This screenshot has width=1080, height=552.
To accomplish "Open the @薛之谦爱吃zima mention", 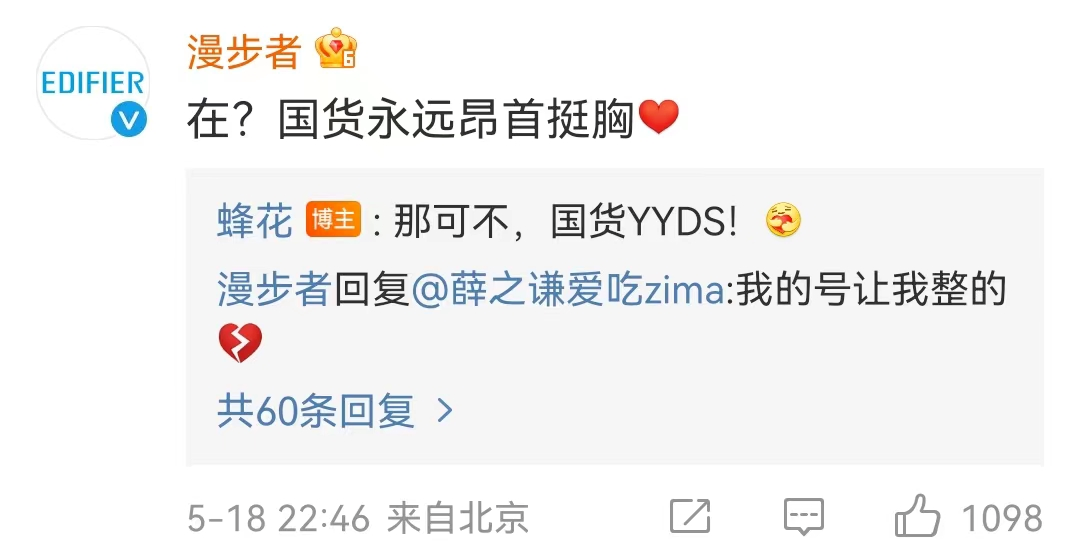I will pyautogui.click(x=568, y=289).
